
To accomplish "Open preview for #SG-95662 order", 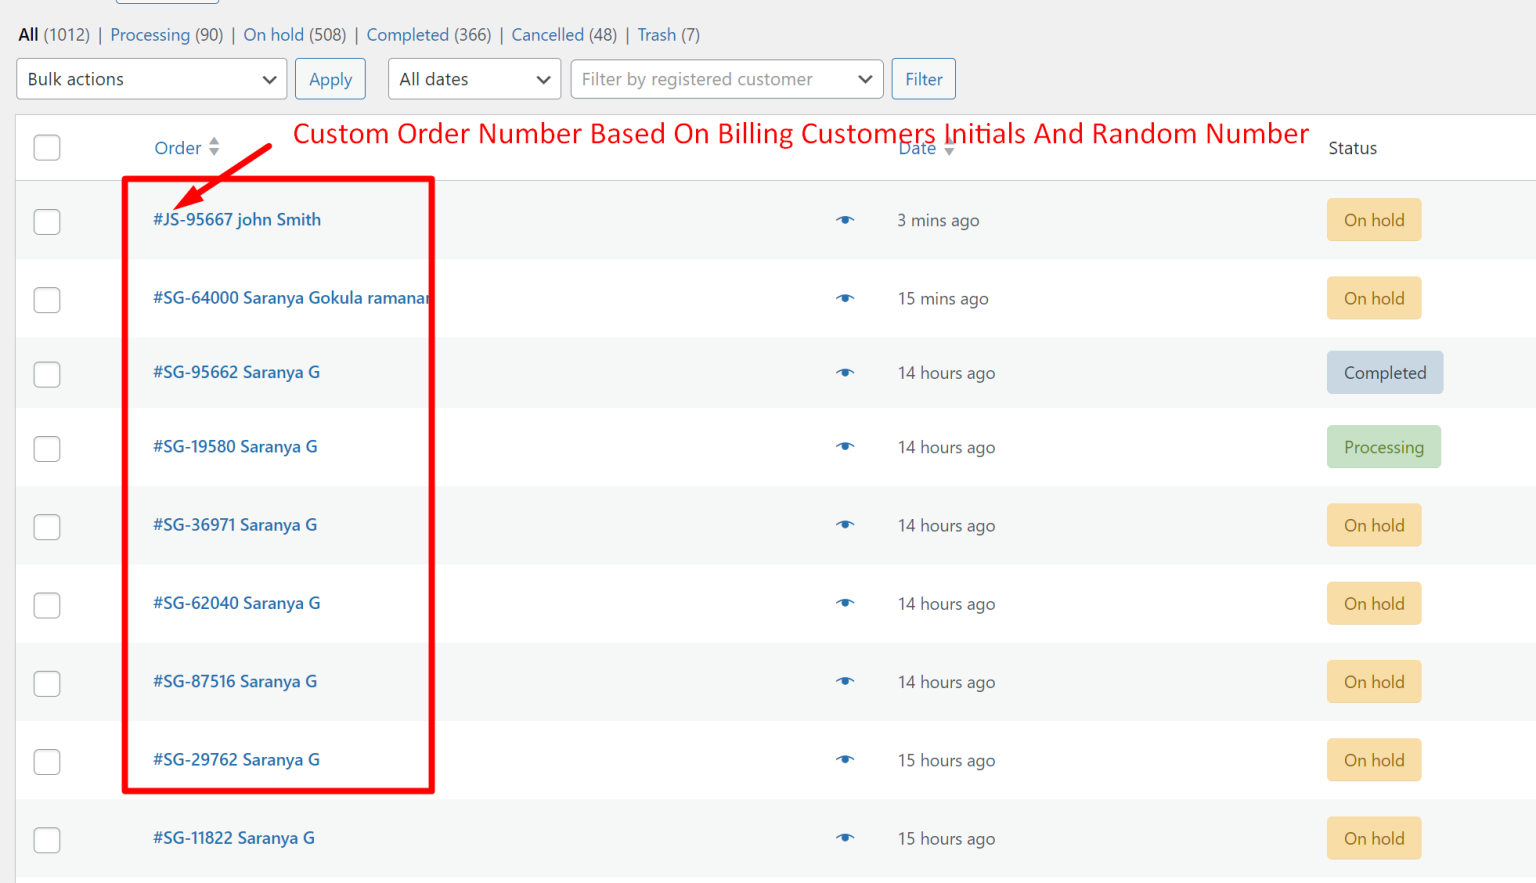I will coord(845,372).
